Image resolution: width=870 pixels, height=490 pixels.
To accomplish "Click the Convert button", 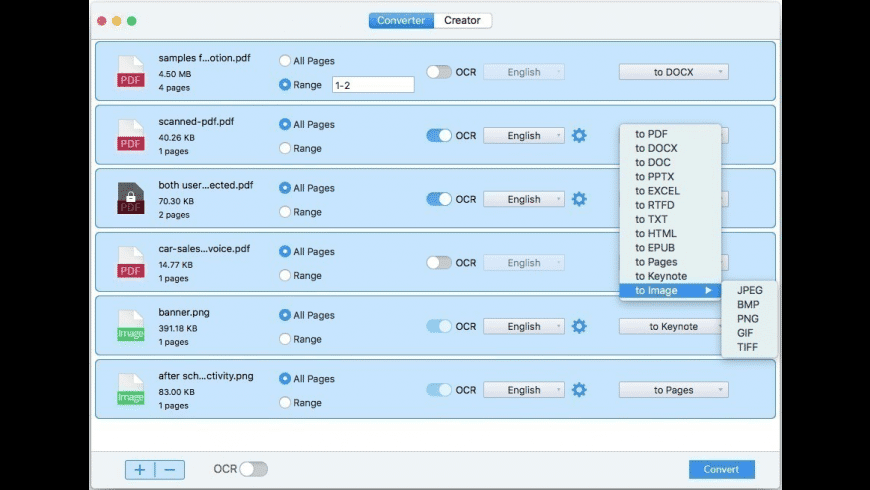I will 721,469.
